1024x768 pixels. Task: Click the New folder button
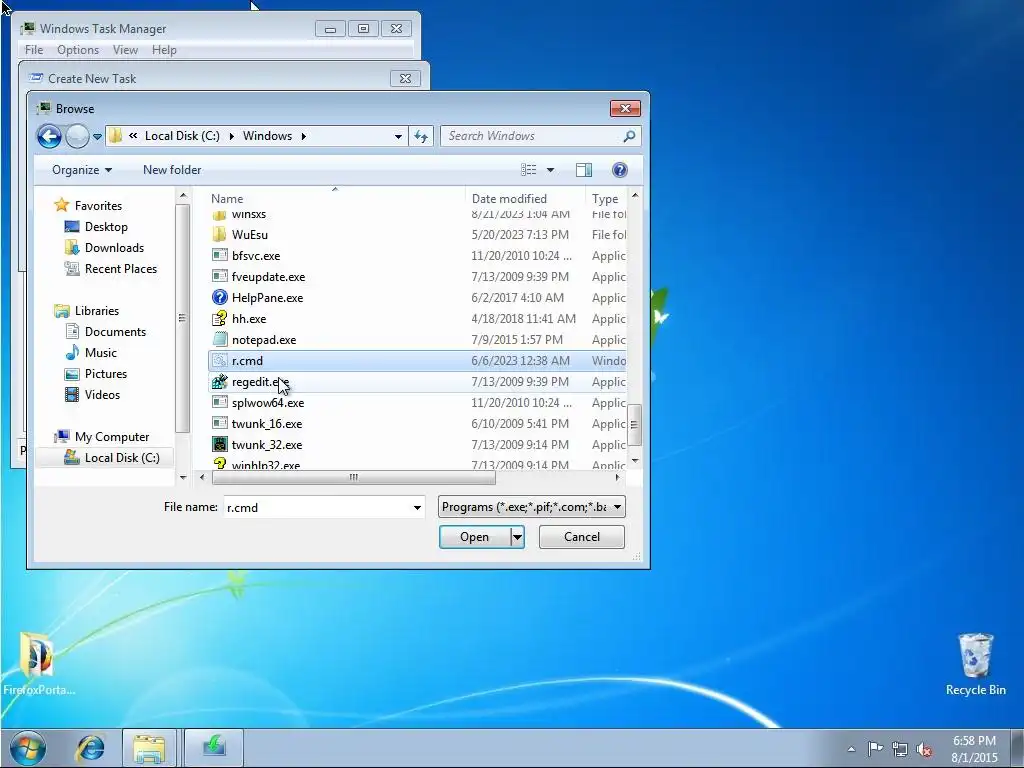tap(172, 170)
